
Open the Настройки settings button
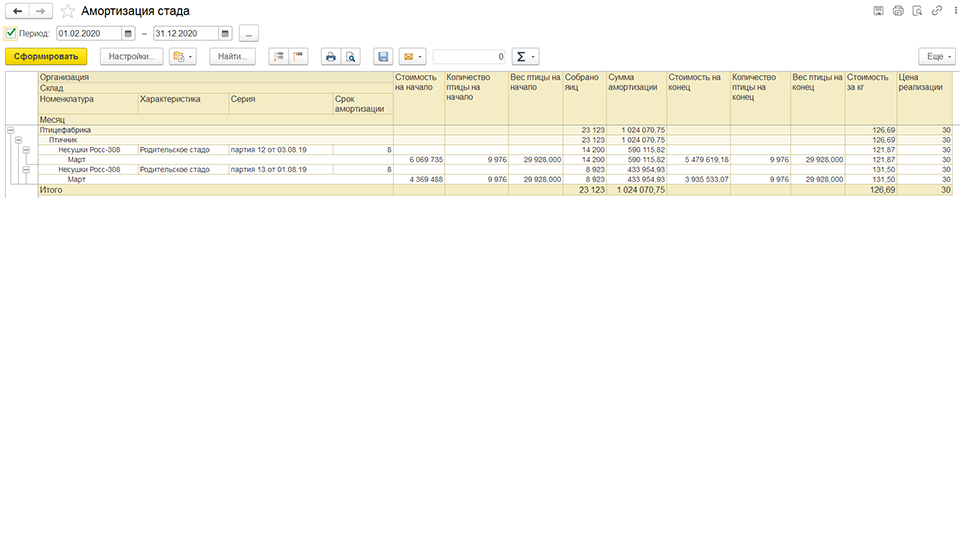(x=132, y=56)
